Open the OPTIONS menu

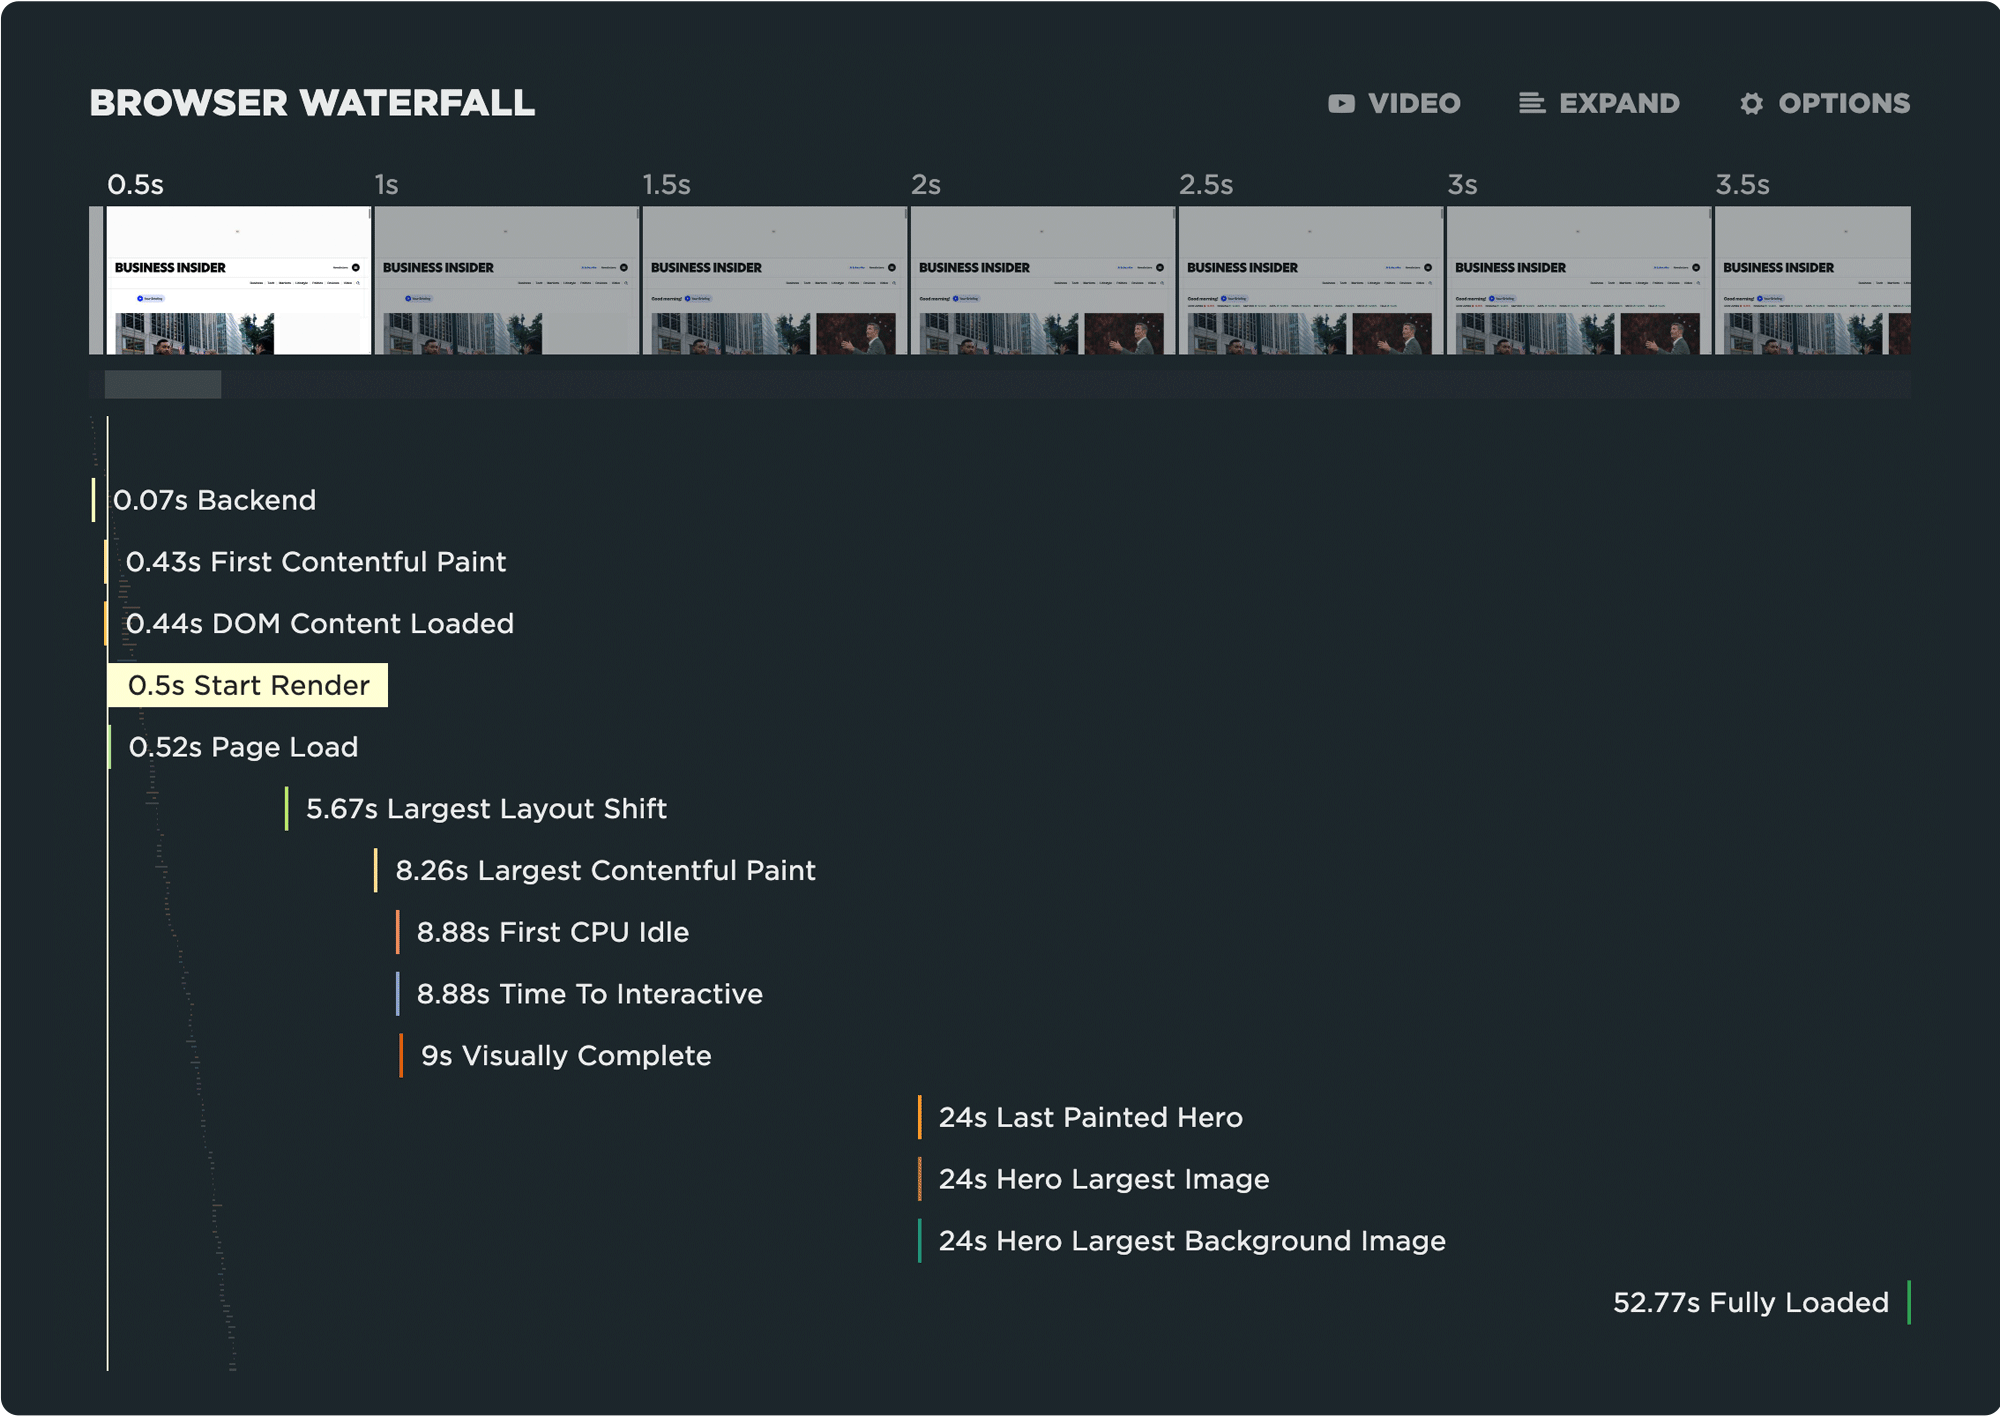pyautogui.click(x=1843, y=104)
